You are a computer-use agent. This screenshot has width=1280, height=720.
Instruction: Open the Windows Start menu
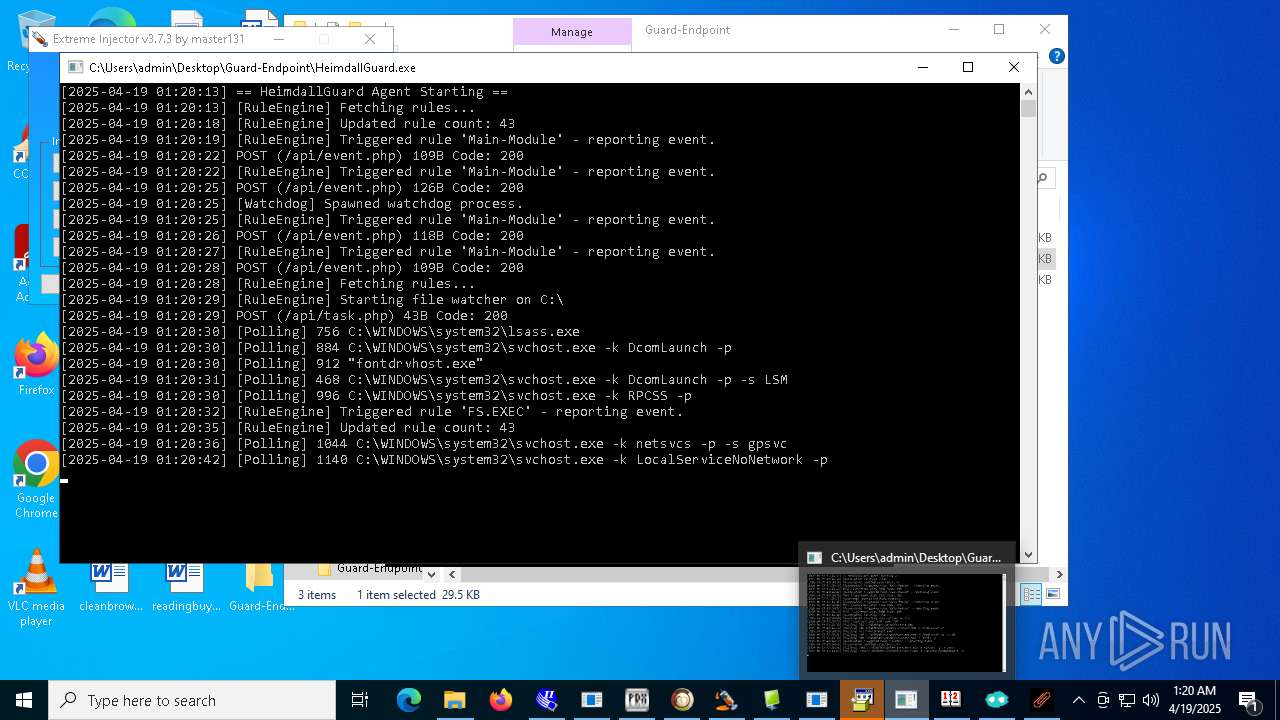[24, 700]
